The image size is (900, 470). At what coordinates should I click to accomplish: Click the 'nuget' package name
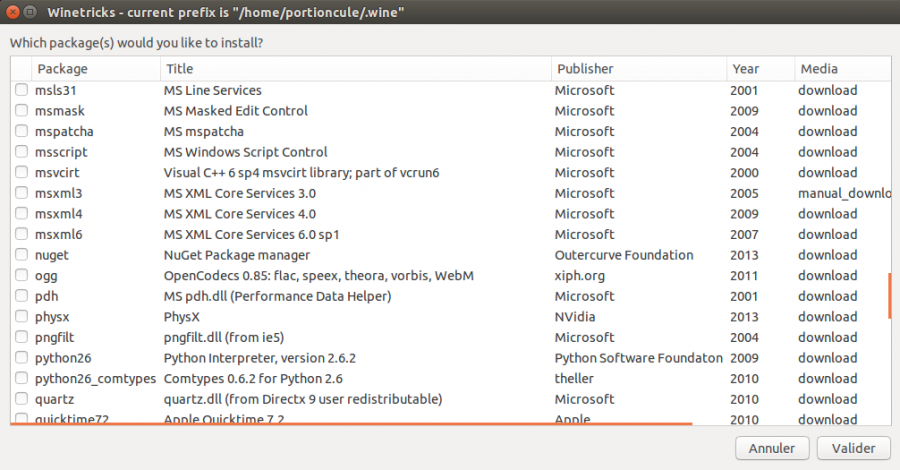(x=52, y=255)
